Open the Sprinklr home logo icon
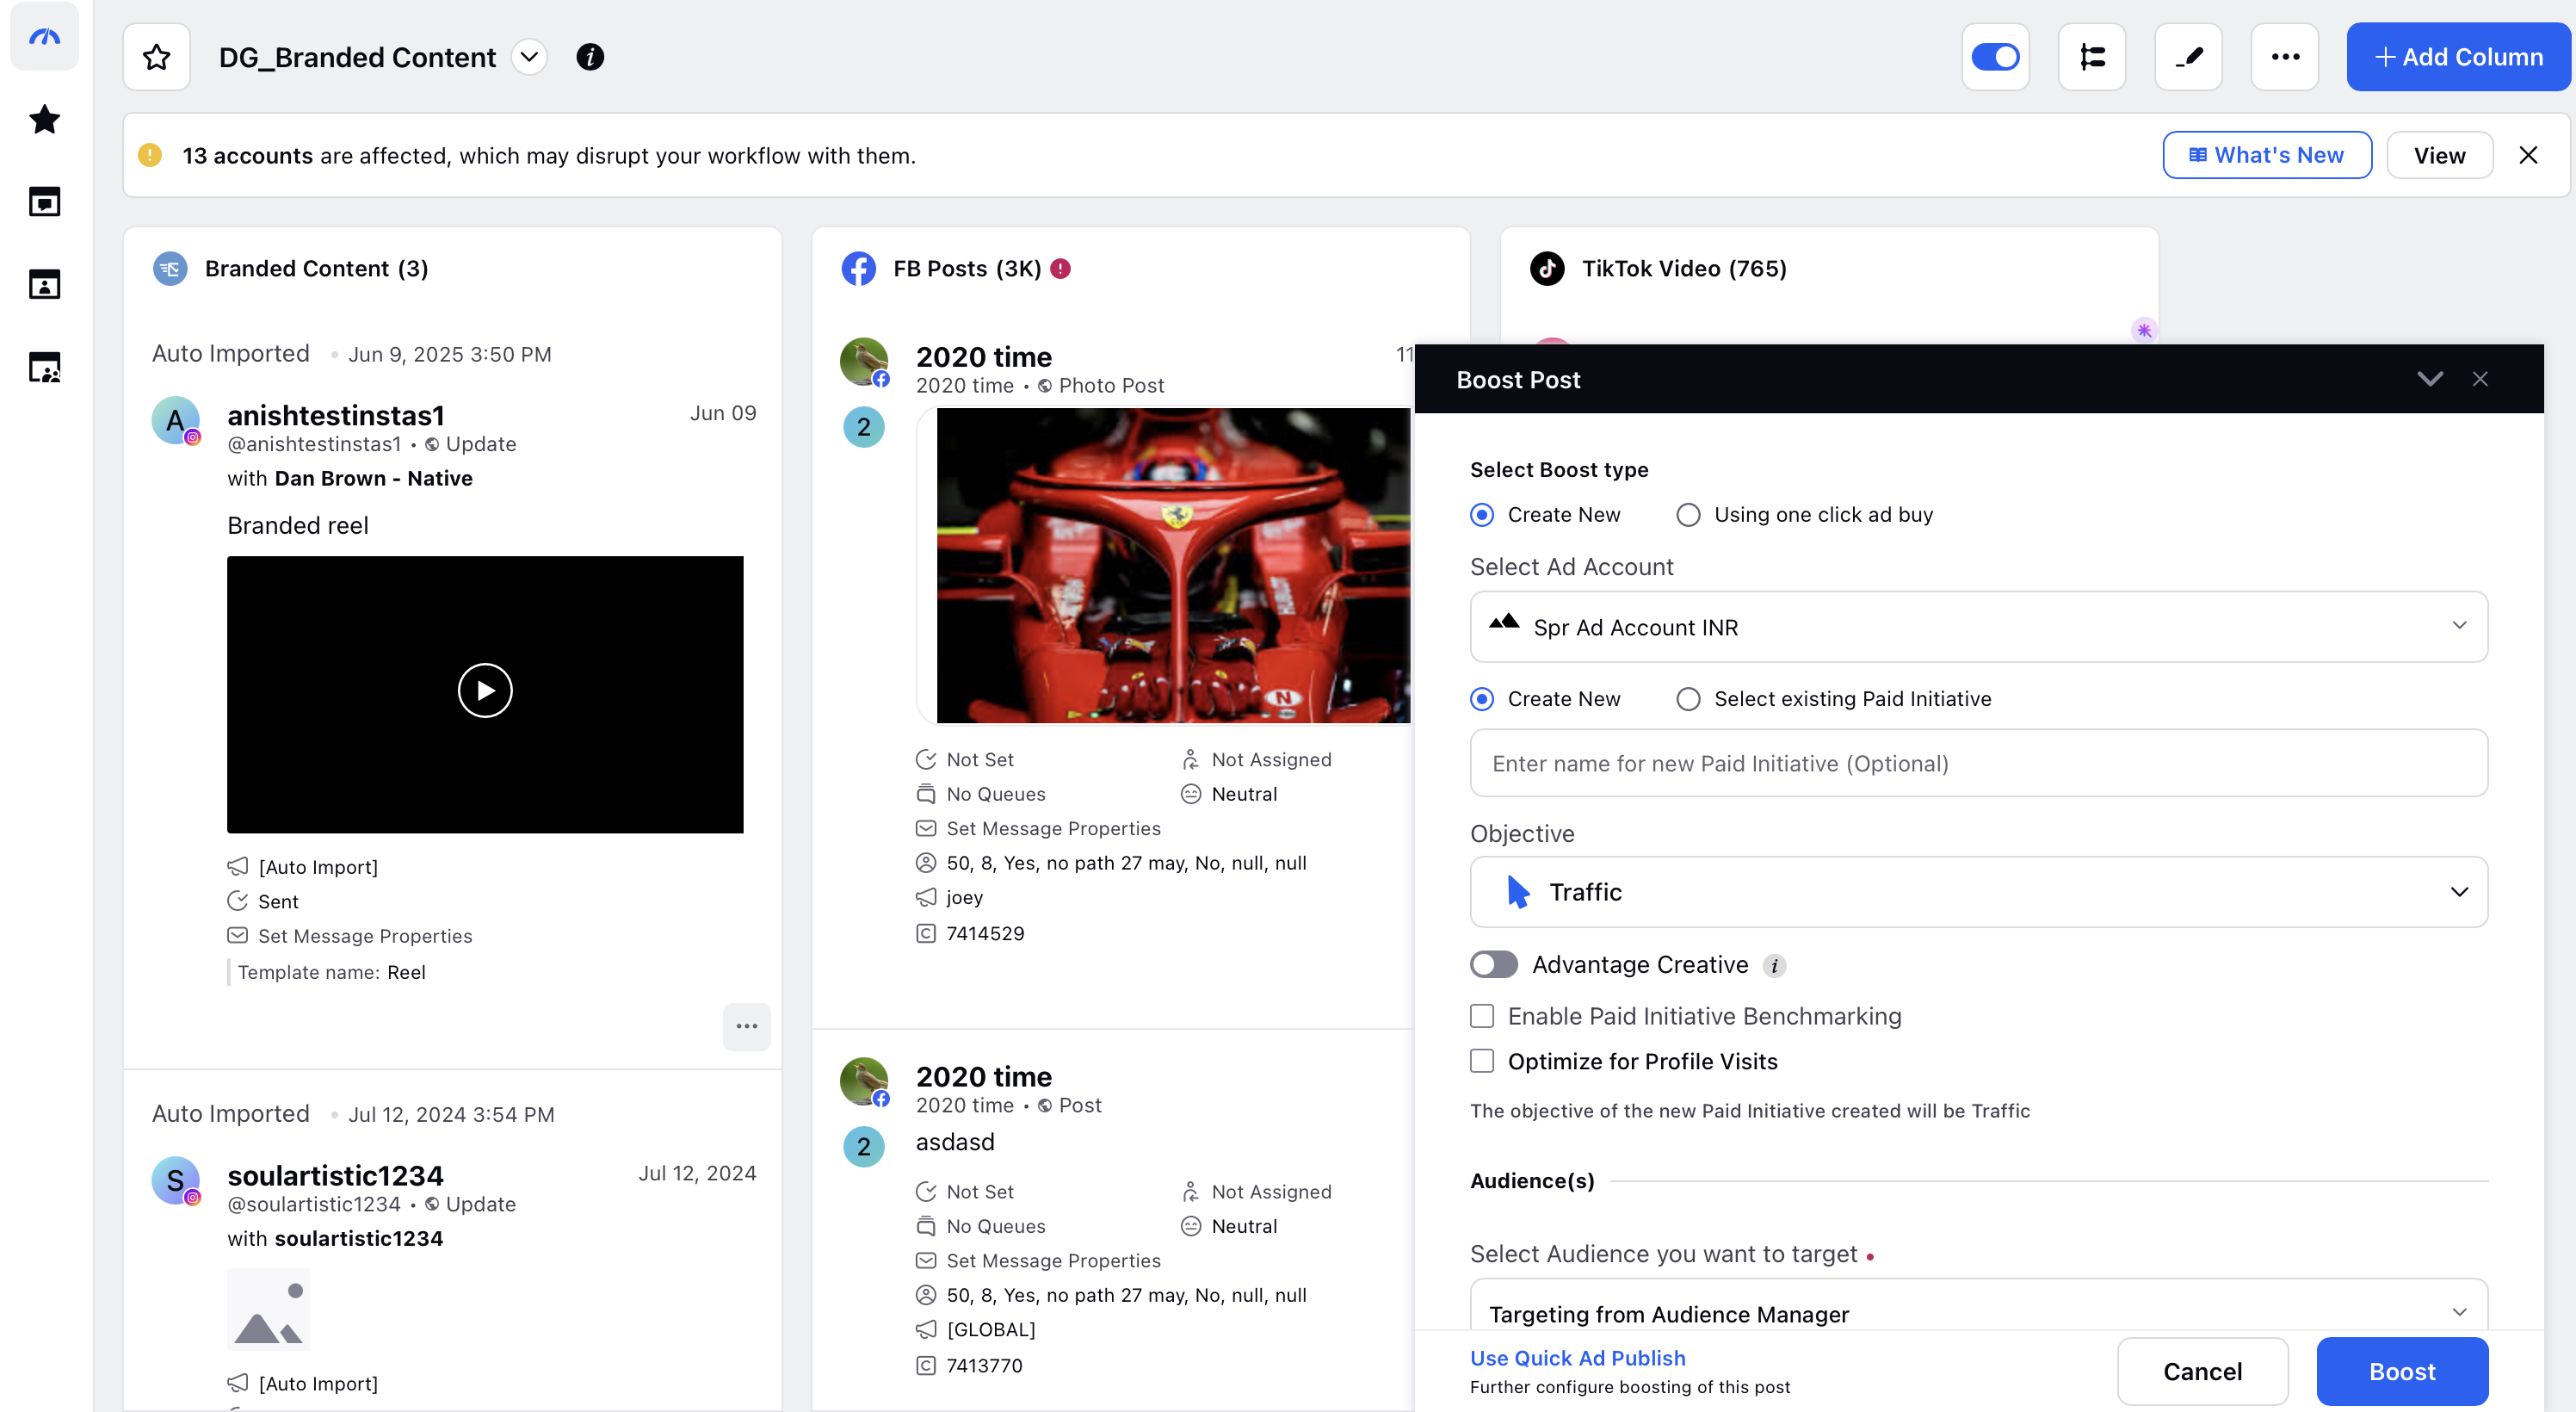2576x1412 pixels. (x=45, y=38)
